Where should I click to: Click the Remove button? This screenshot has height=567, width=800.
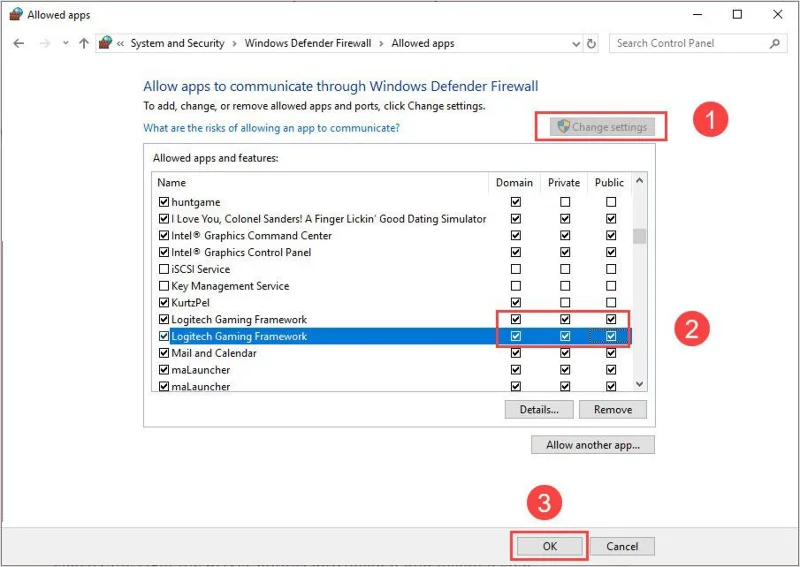click(x=613, y=409)
